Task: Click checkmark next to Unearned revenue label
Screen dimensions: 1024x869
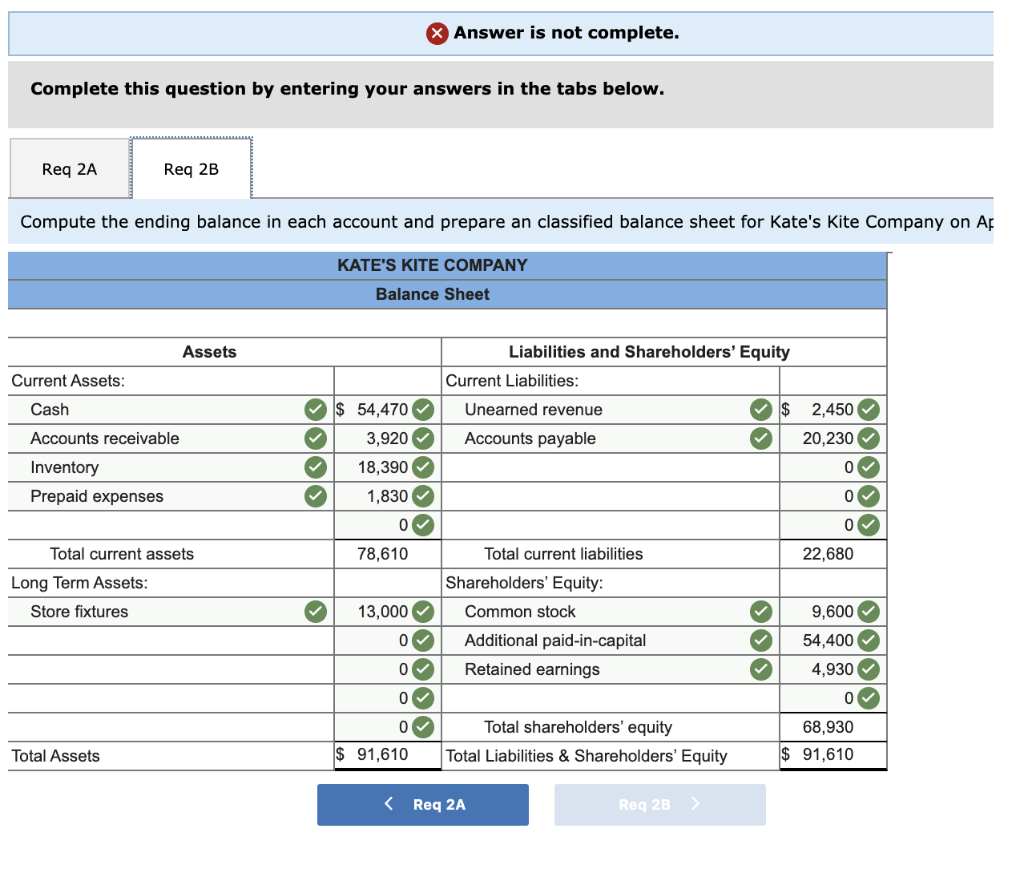Action: [761, 410]
